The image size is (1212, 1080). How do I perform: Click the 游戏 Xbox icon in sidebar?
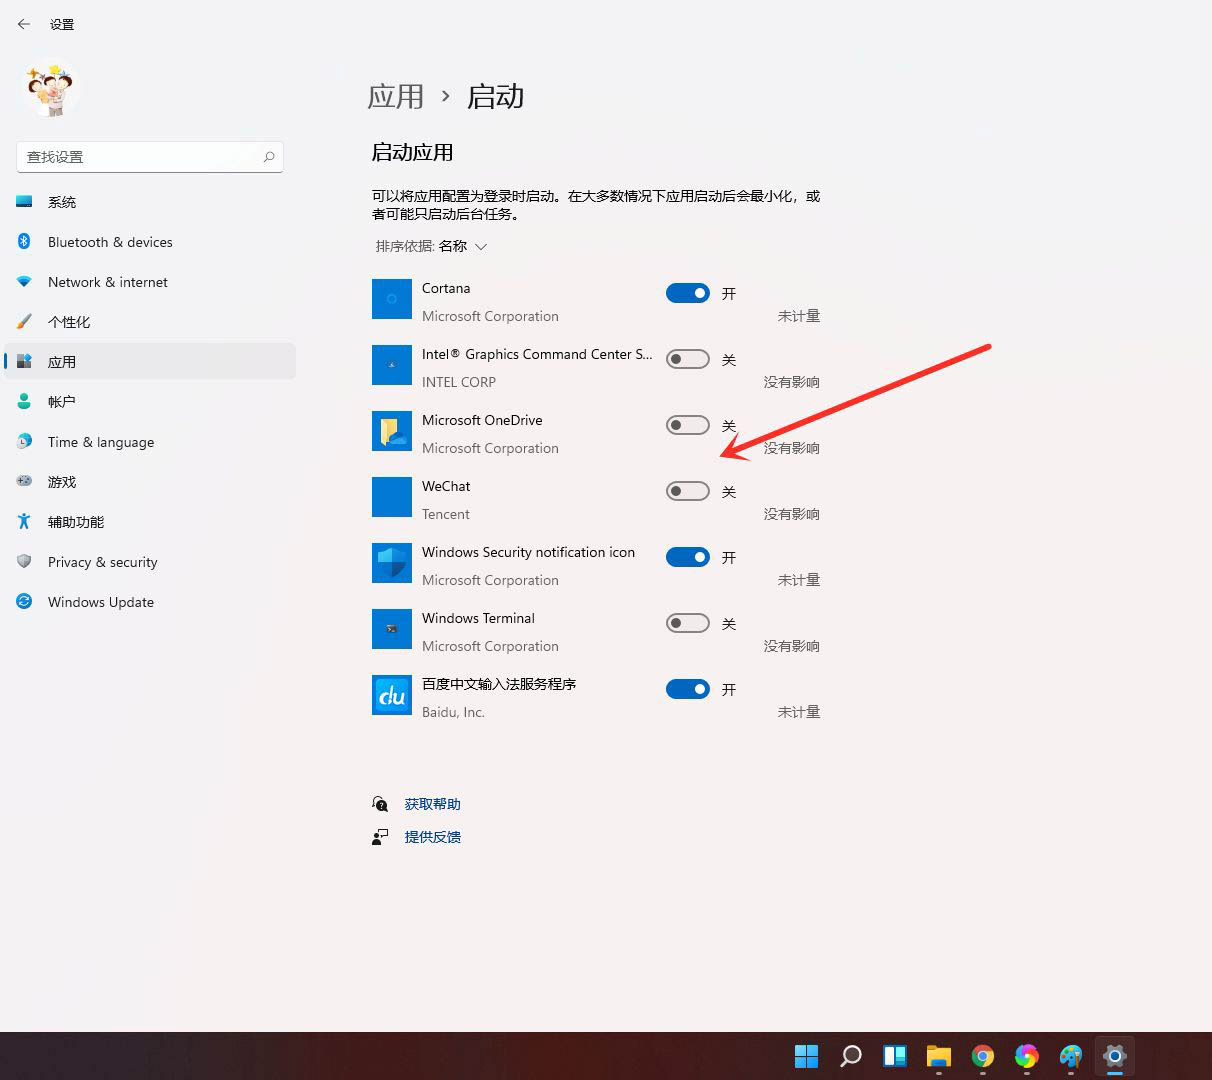tap(24, 481)
